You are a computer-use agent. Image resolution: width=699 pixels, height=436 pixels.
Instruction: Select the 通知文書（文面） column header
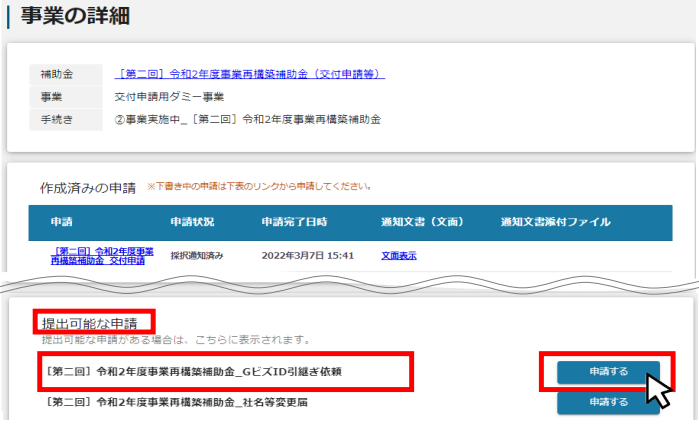422,222
